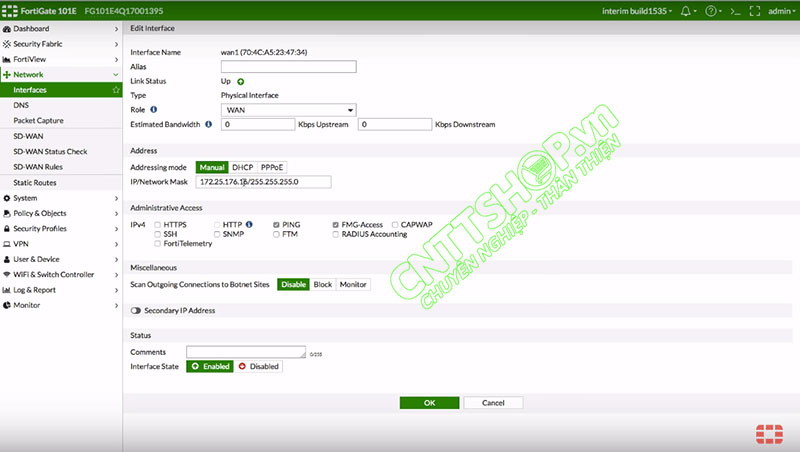Screen dimensions: 800x452
Task: Enable FTM access checkbox
Action: tap(276, 234)
